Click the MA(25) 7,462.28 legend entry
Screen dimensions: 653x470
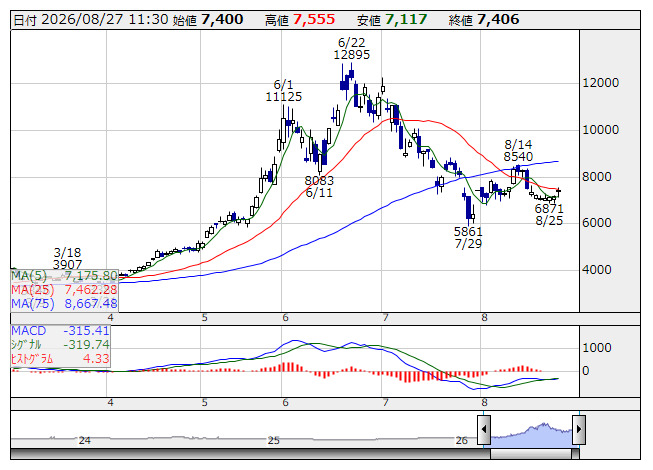coord(64,290)
